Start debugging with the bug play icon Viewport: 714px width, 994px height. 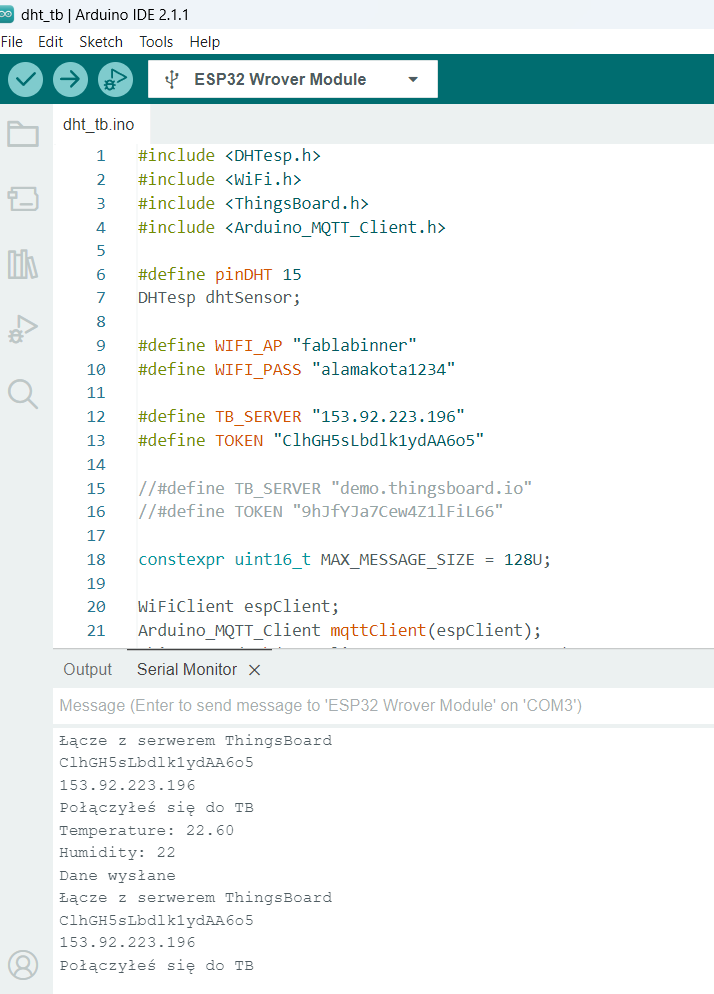click(x=115, y=79)
